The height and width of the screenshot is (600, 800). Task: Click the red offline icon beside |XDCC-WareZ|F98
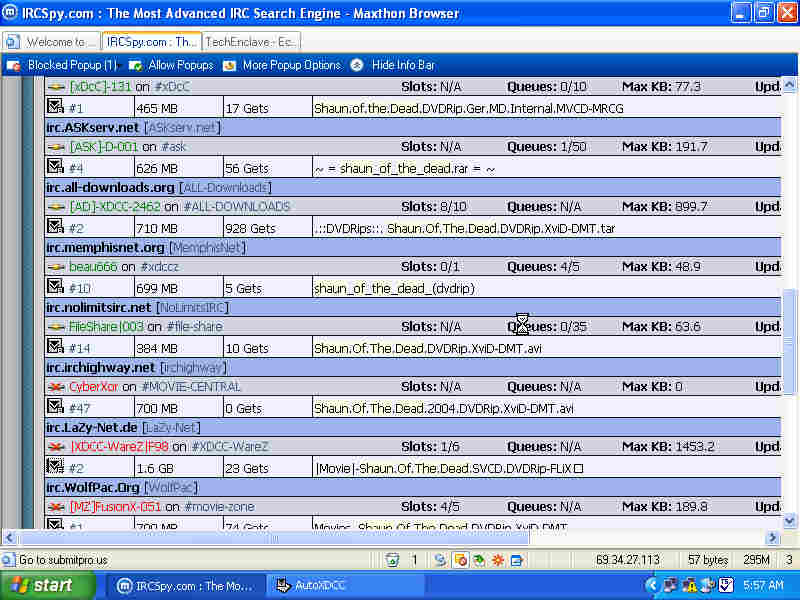tap(56, 447)
